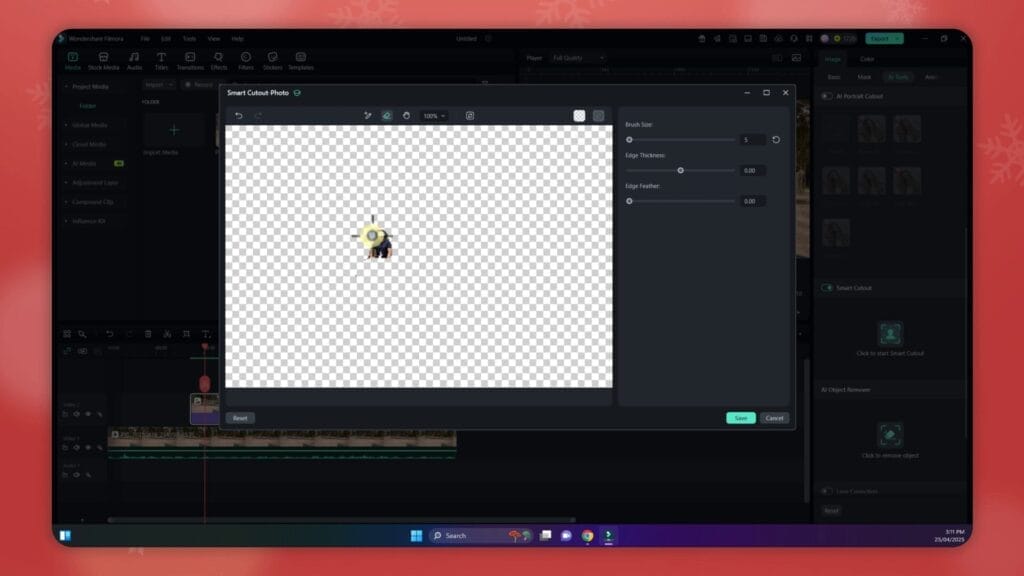Screen dimensions: 1024x576
Task: Click the Undo icon in the cutout dialog
Action: pos(240,115)
